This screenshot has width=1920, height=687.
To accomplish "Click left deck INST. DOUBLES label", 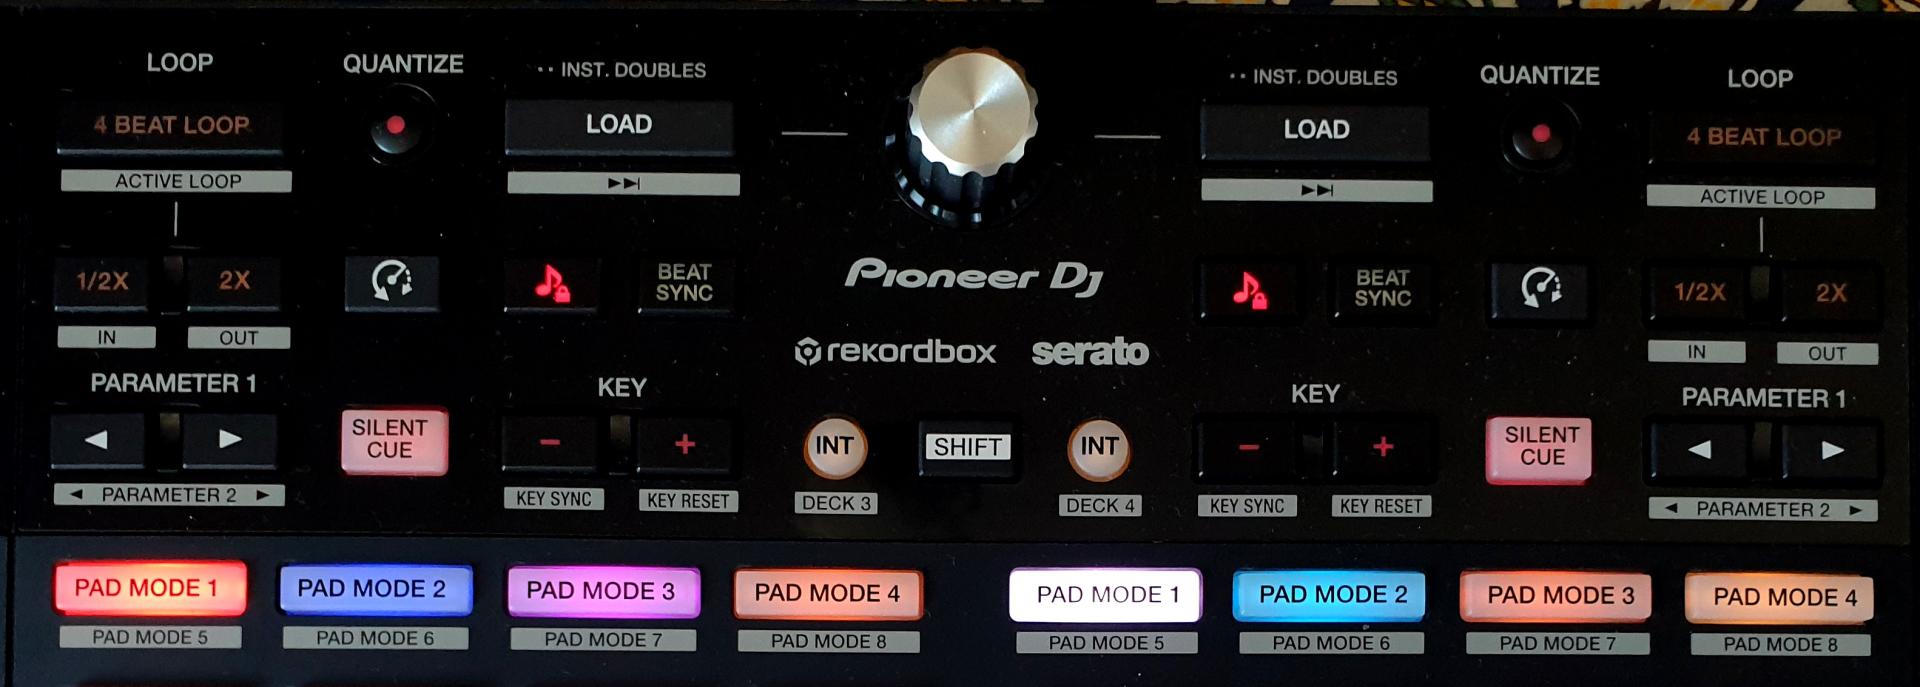I will 622,70.
